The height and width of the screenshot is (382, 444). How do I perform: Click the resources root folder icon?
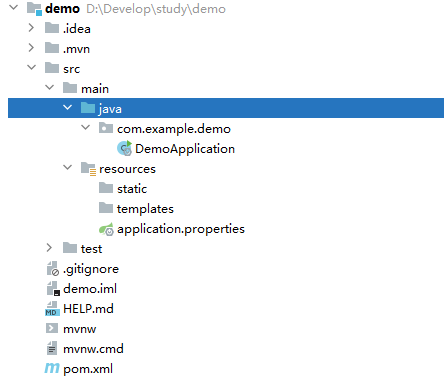pos(89,169)
